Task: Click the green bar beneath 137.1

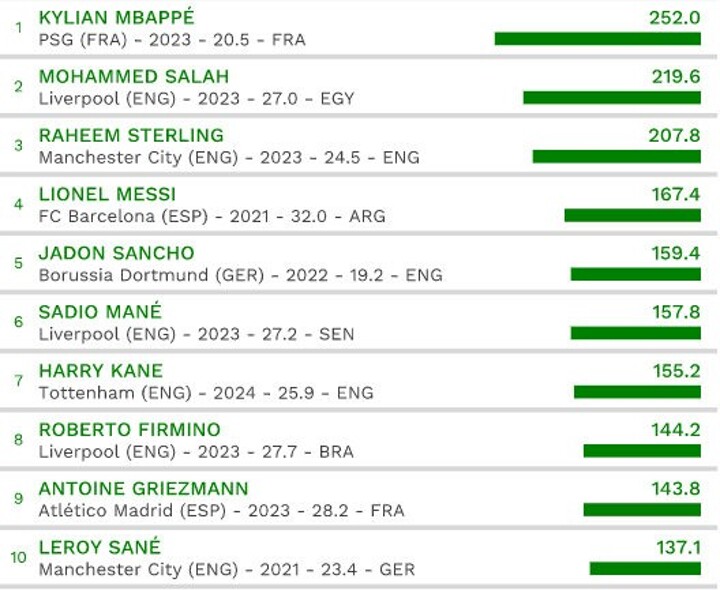Action: tap(644, 568)
